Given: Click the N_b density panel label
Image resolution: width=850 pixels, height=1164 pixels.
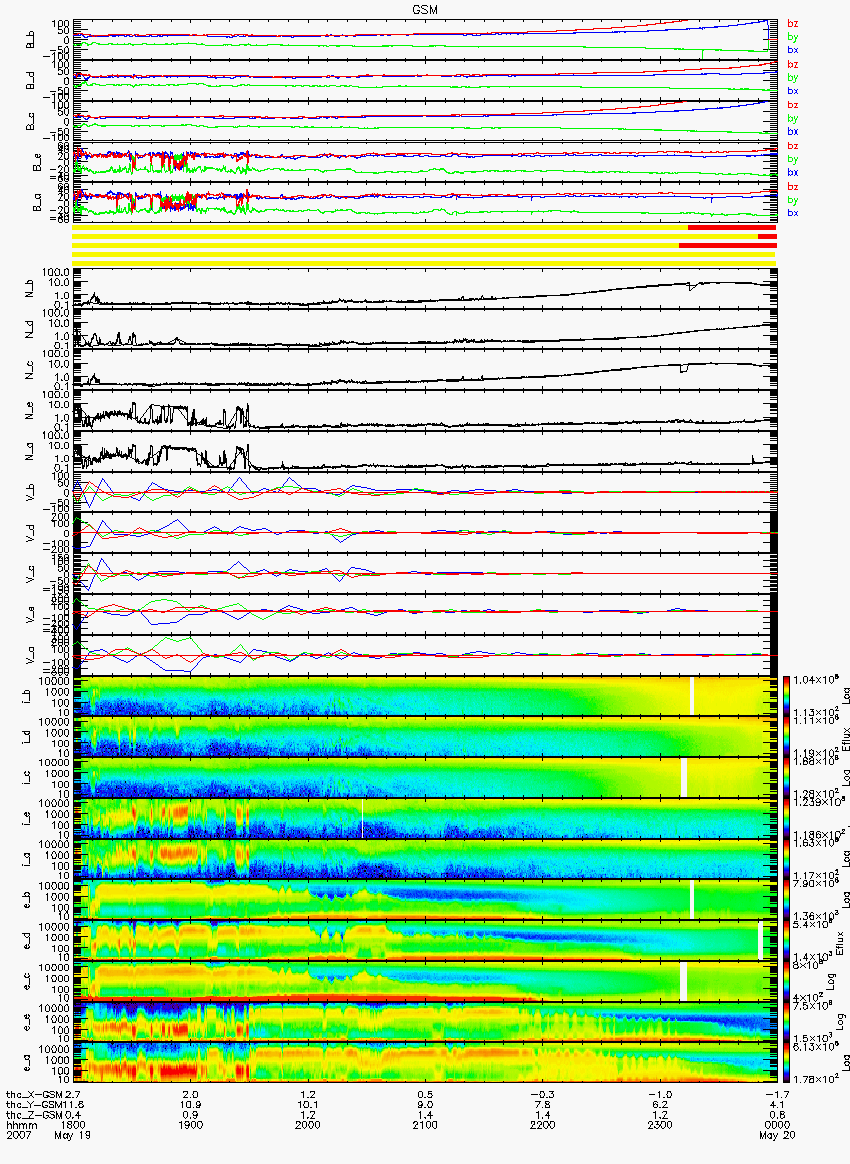Looking at the screenshot, I should (30, 287).
